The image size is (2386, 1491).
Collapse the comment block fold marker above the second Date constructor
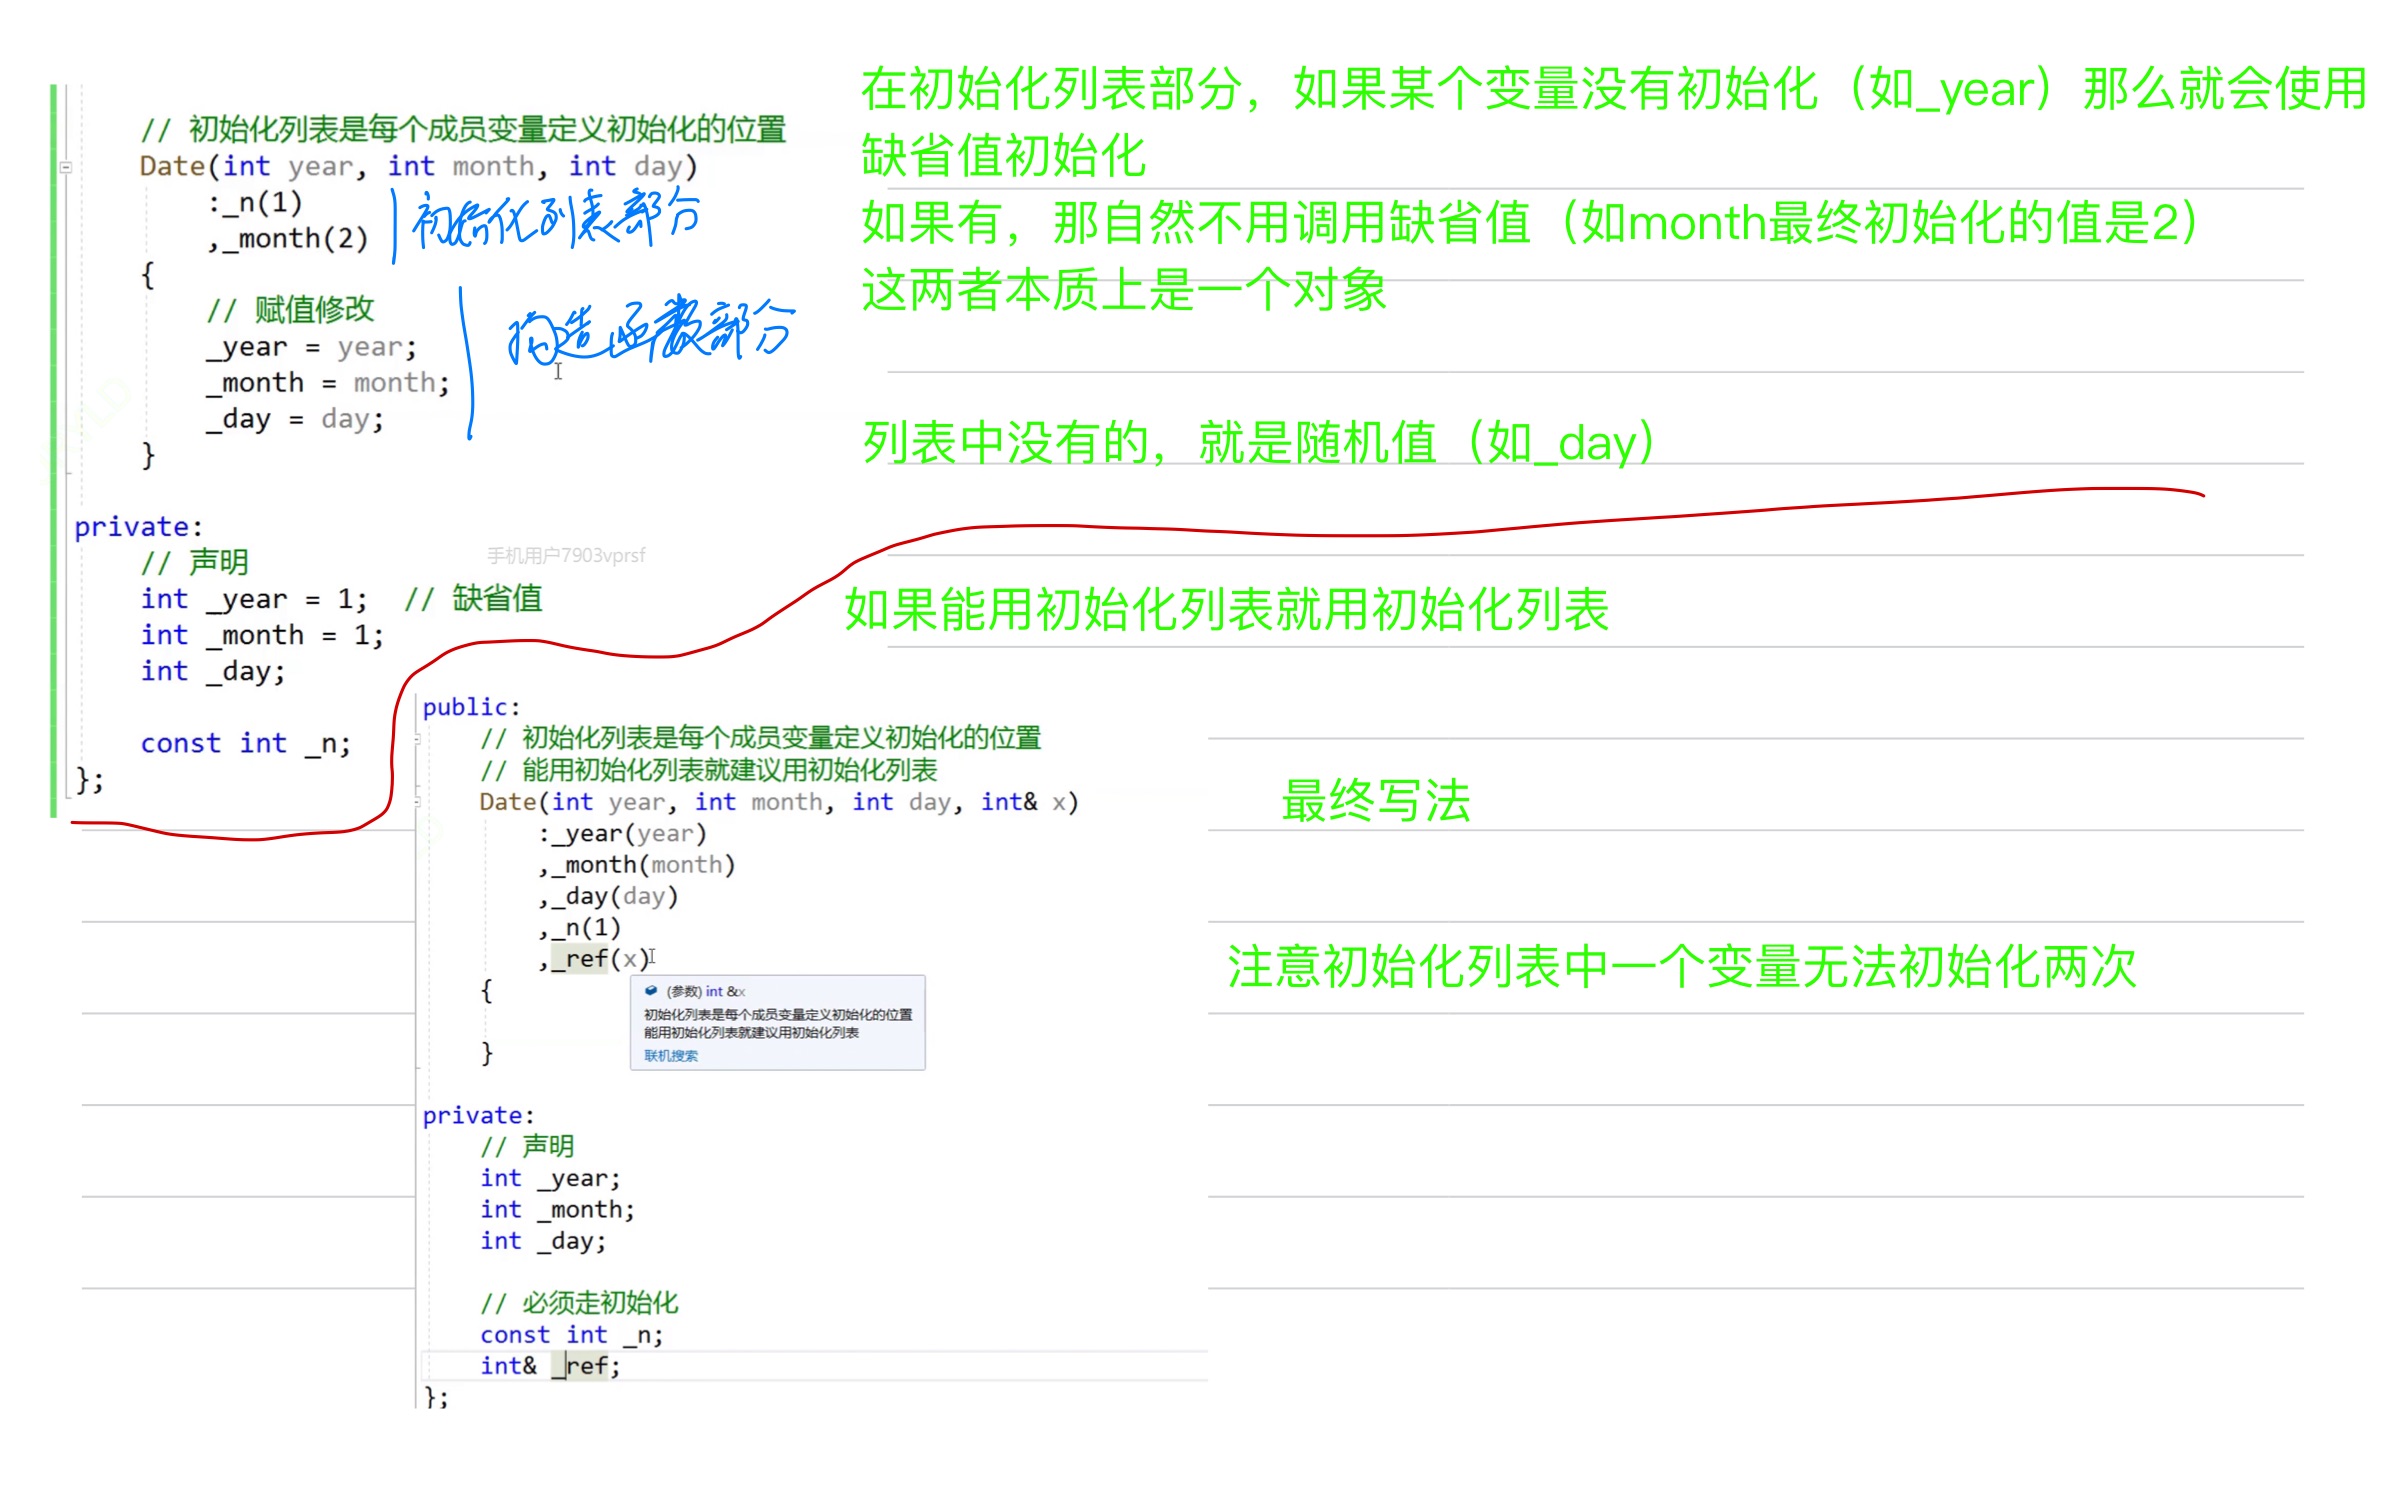coord(418,740)
